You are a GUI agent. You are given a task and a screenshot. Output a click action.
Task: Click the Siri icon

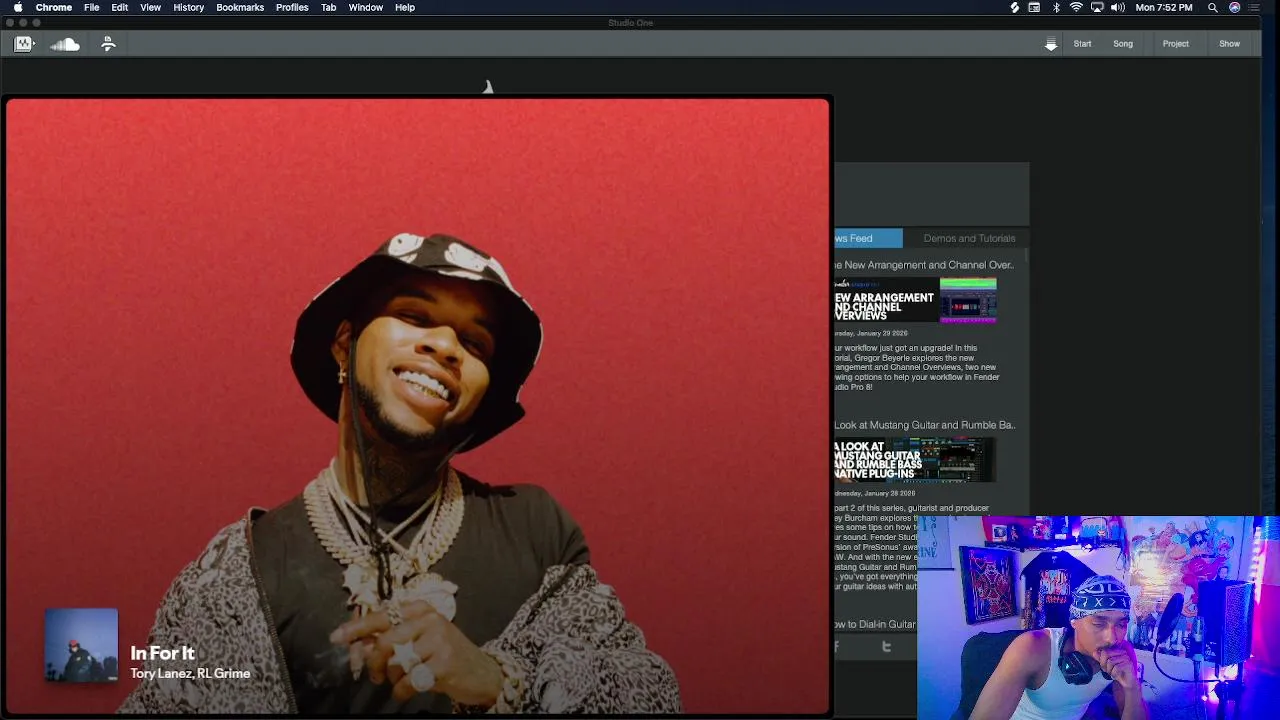point(1235,7)
